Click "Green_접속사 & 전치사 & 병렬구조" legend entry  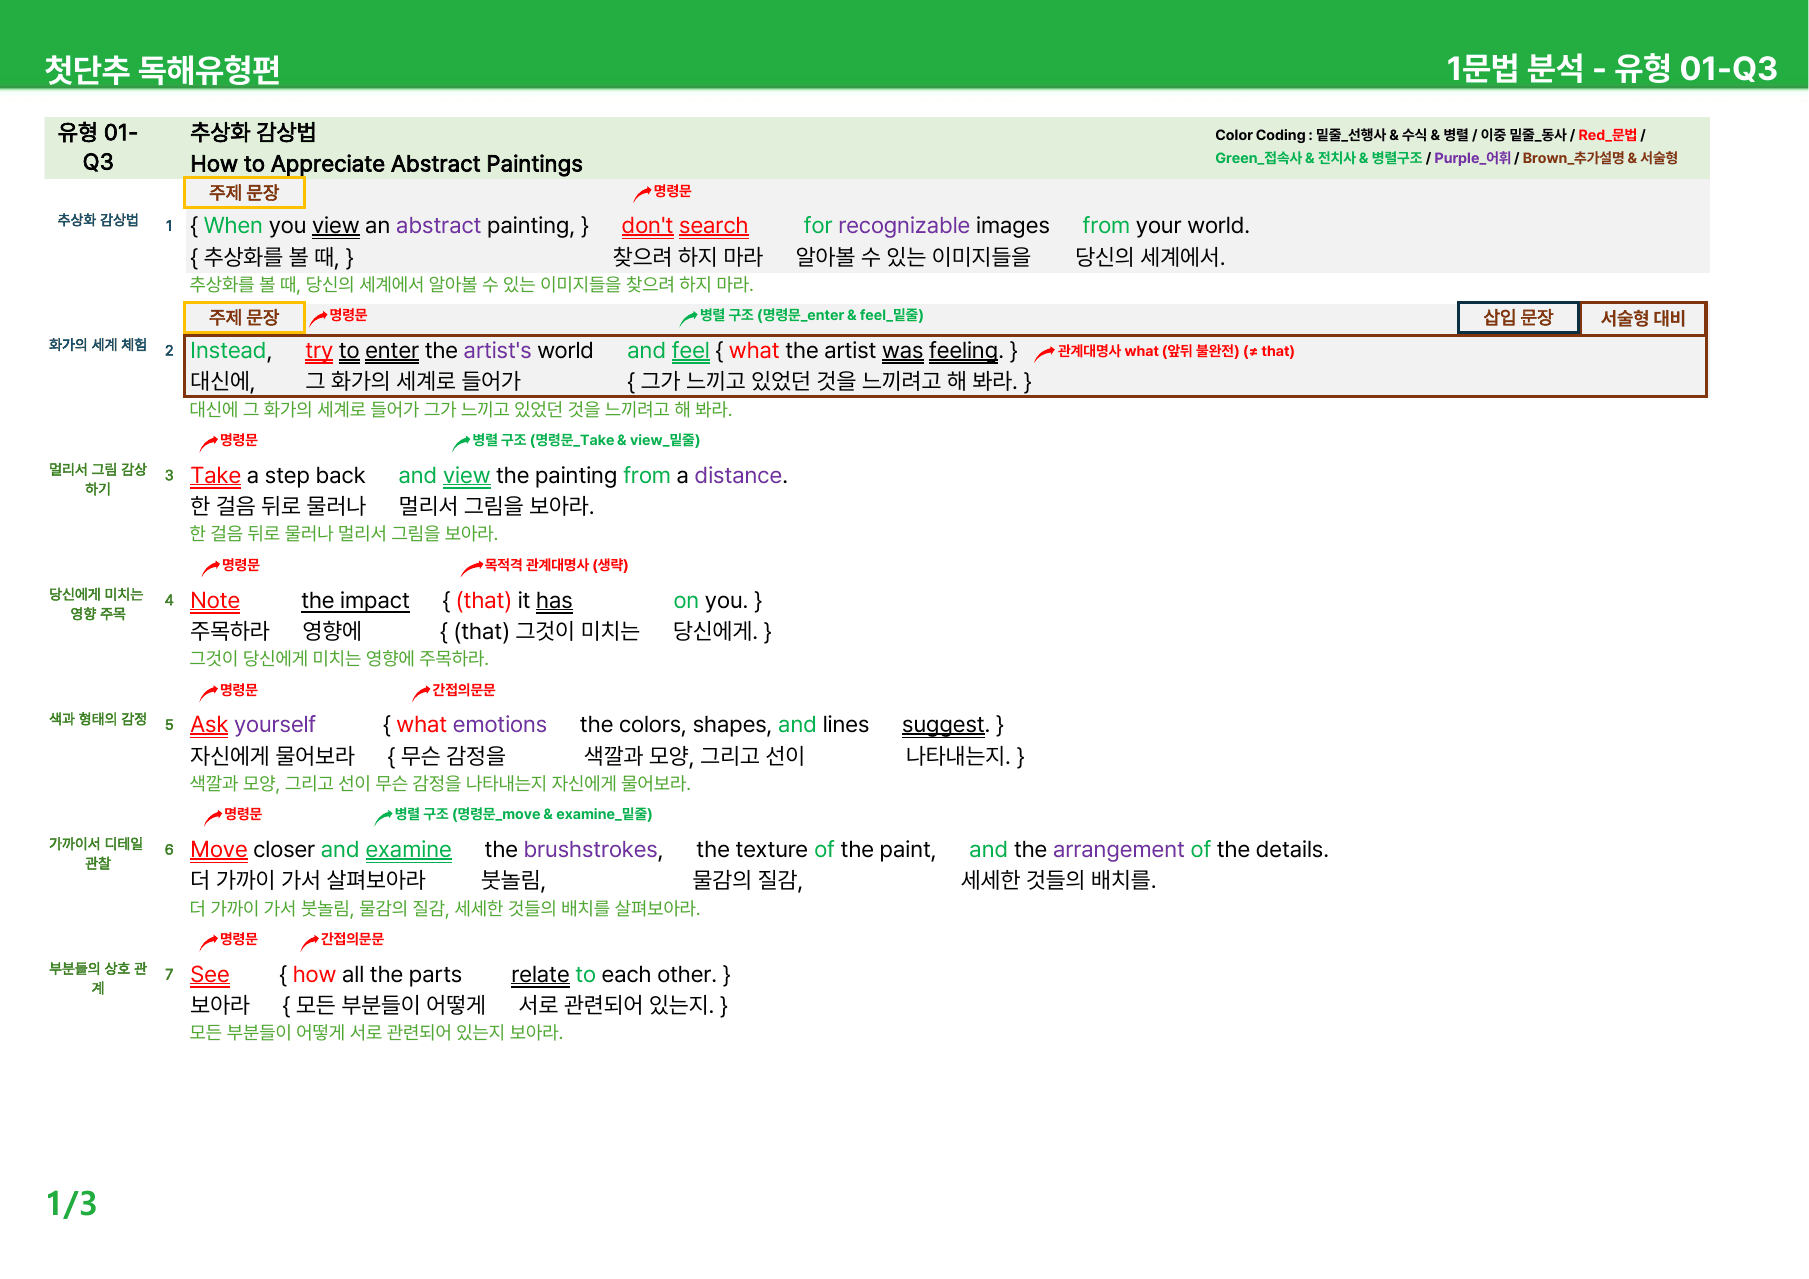[x=1318, y=158]
